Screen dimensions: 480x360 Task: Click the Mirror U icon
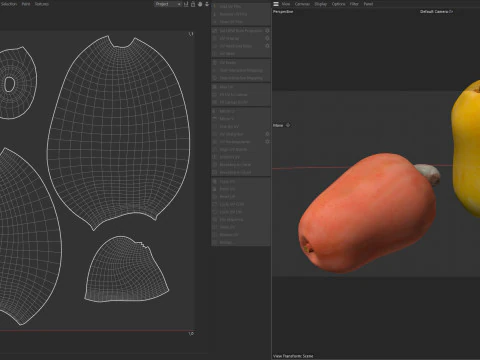pyautogui.click(x=215, y=111)
